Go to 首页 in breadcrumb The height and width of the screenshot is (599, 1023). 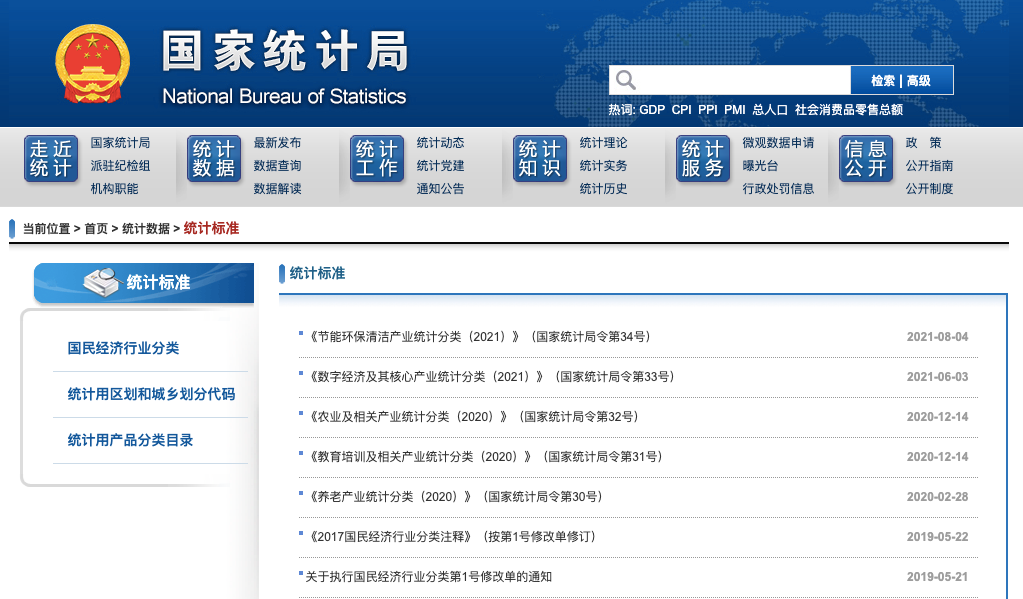tap(96, 228)
